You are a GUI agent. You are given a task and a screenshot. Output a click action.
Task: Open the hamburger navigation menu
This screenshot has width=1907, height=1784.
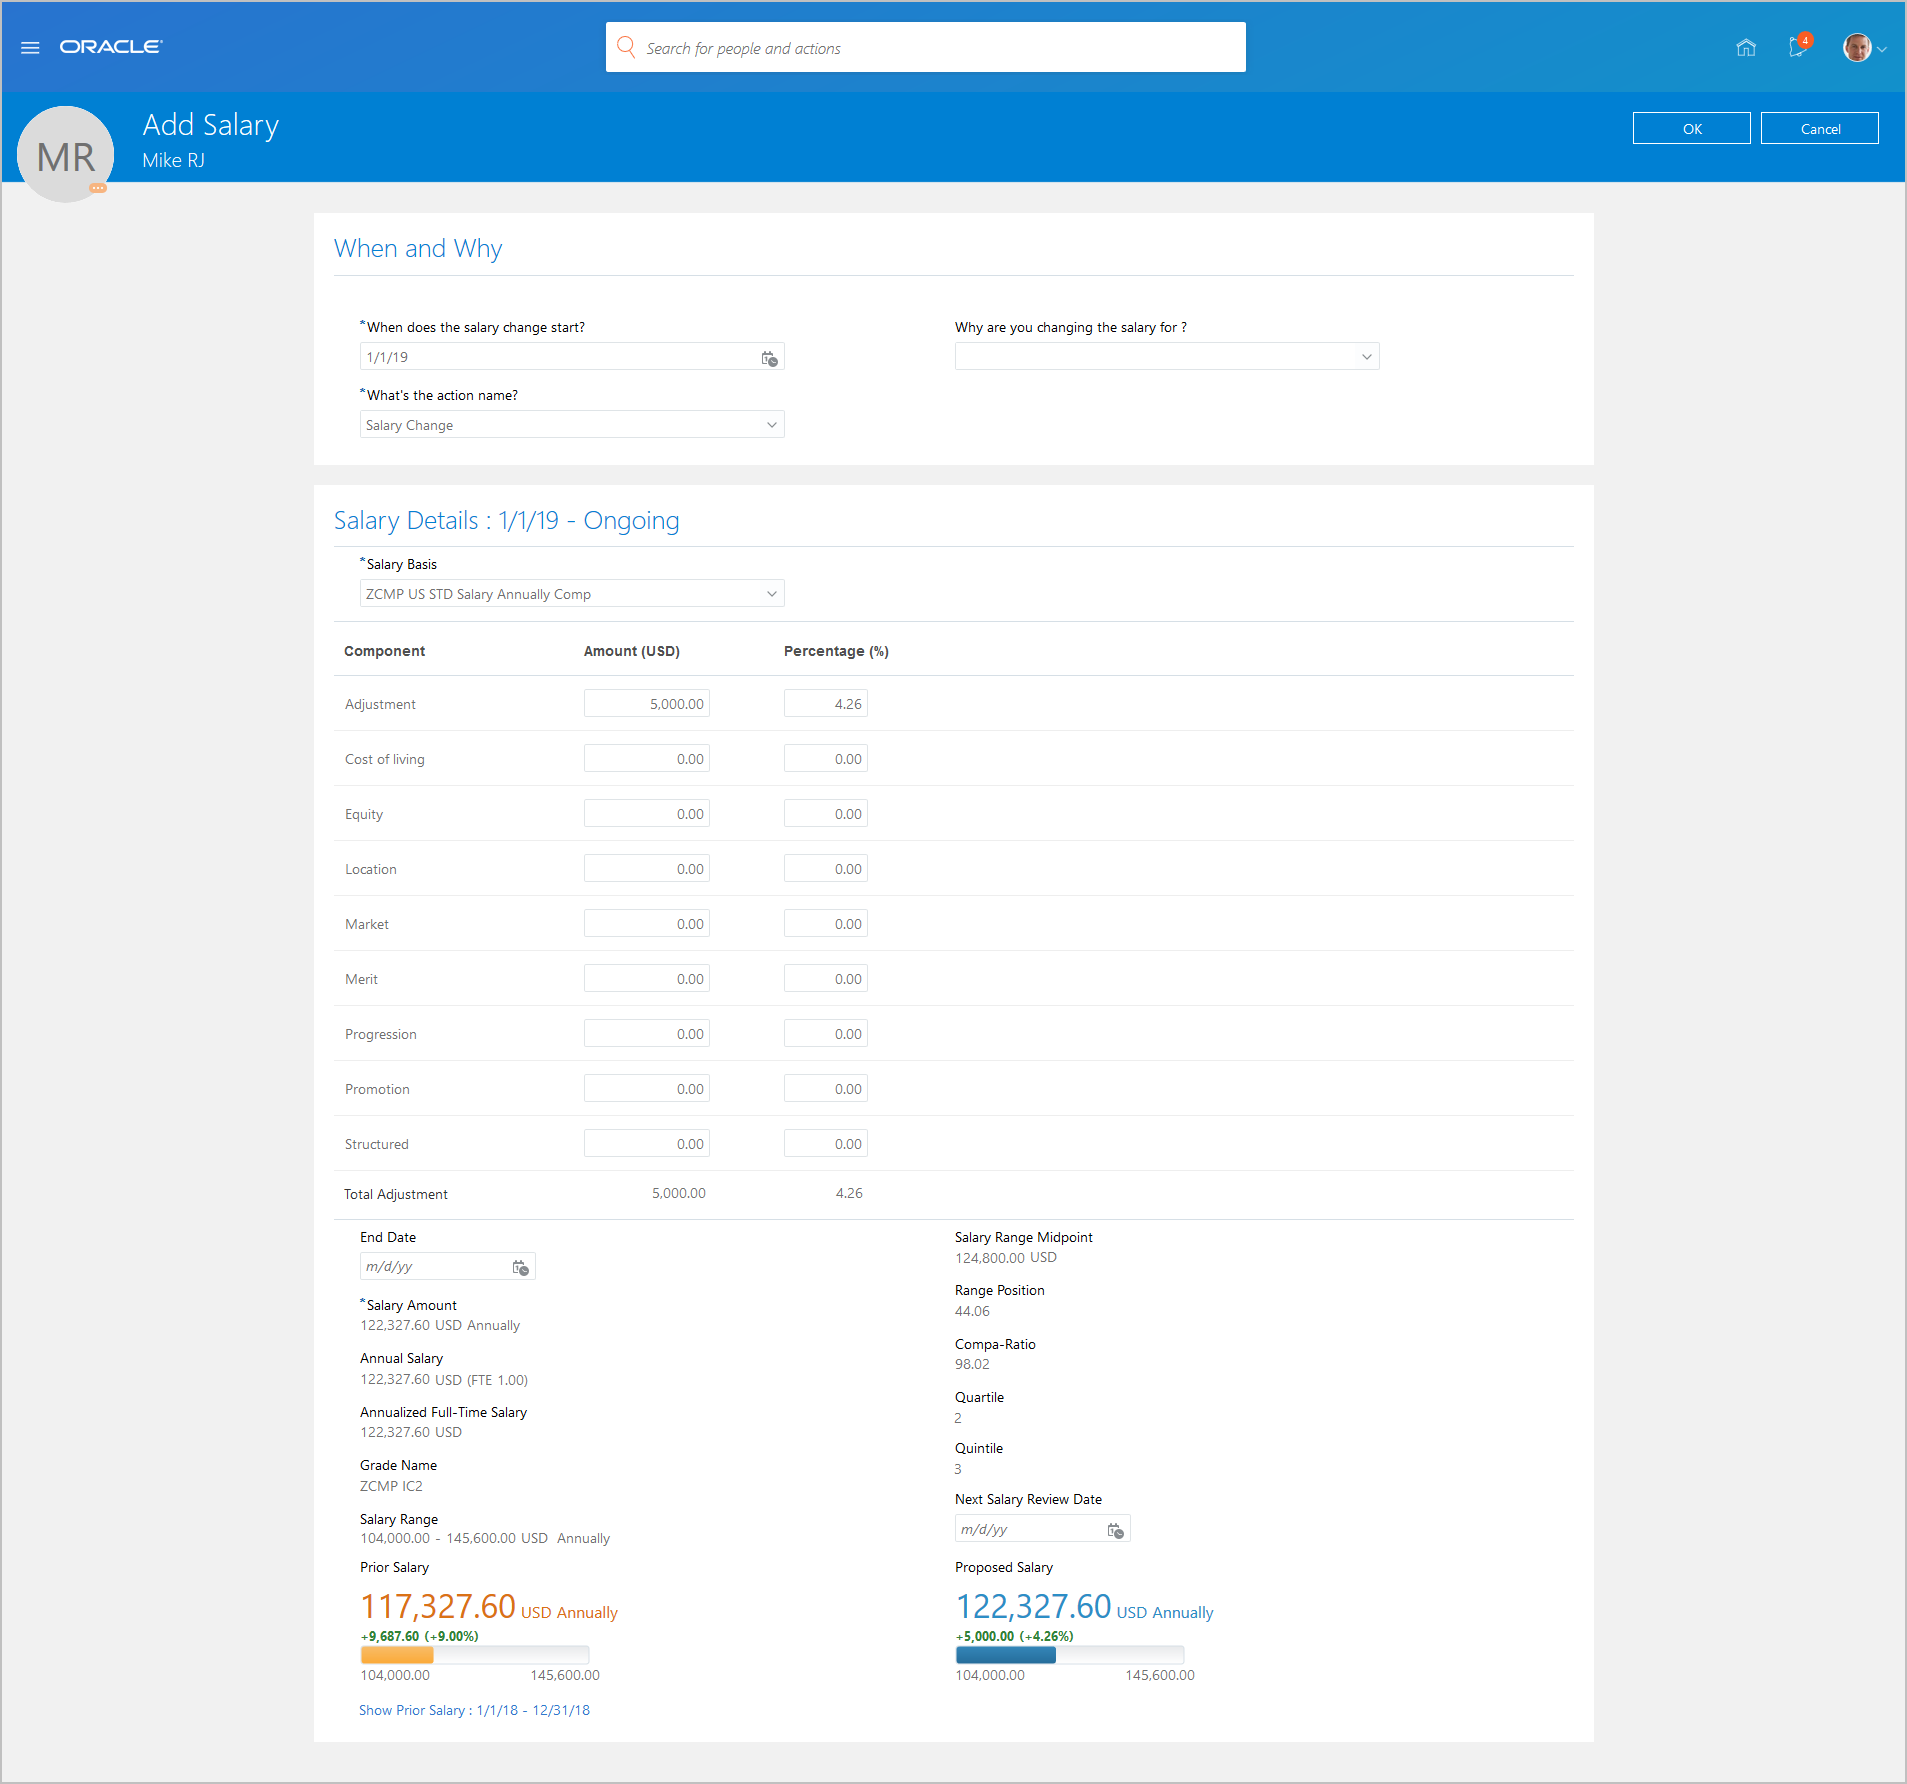click(x=30, y=47)
